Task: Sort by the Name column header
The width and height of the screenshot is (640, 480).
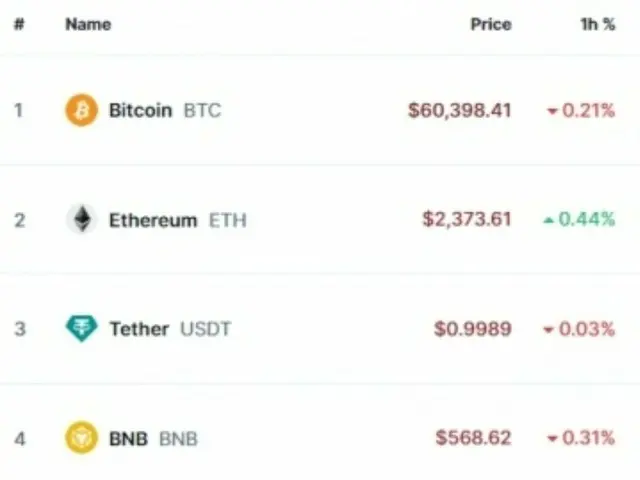Action: (88, 24)
